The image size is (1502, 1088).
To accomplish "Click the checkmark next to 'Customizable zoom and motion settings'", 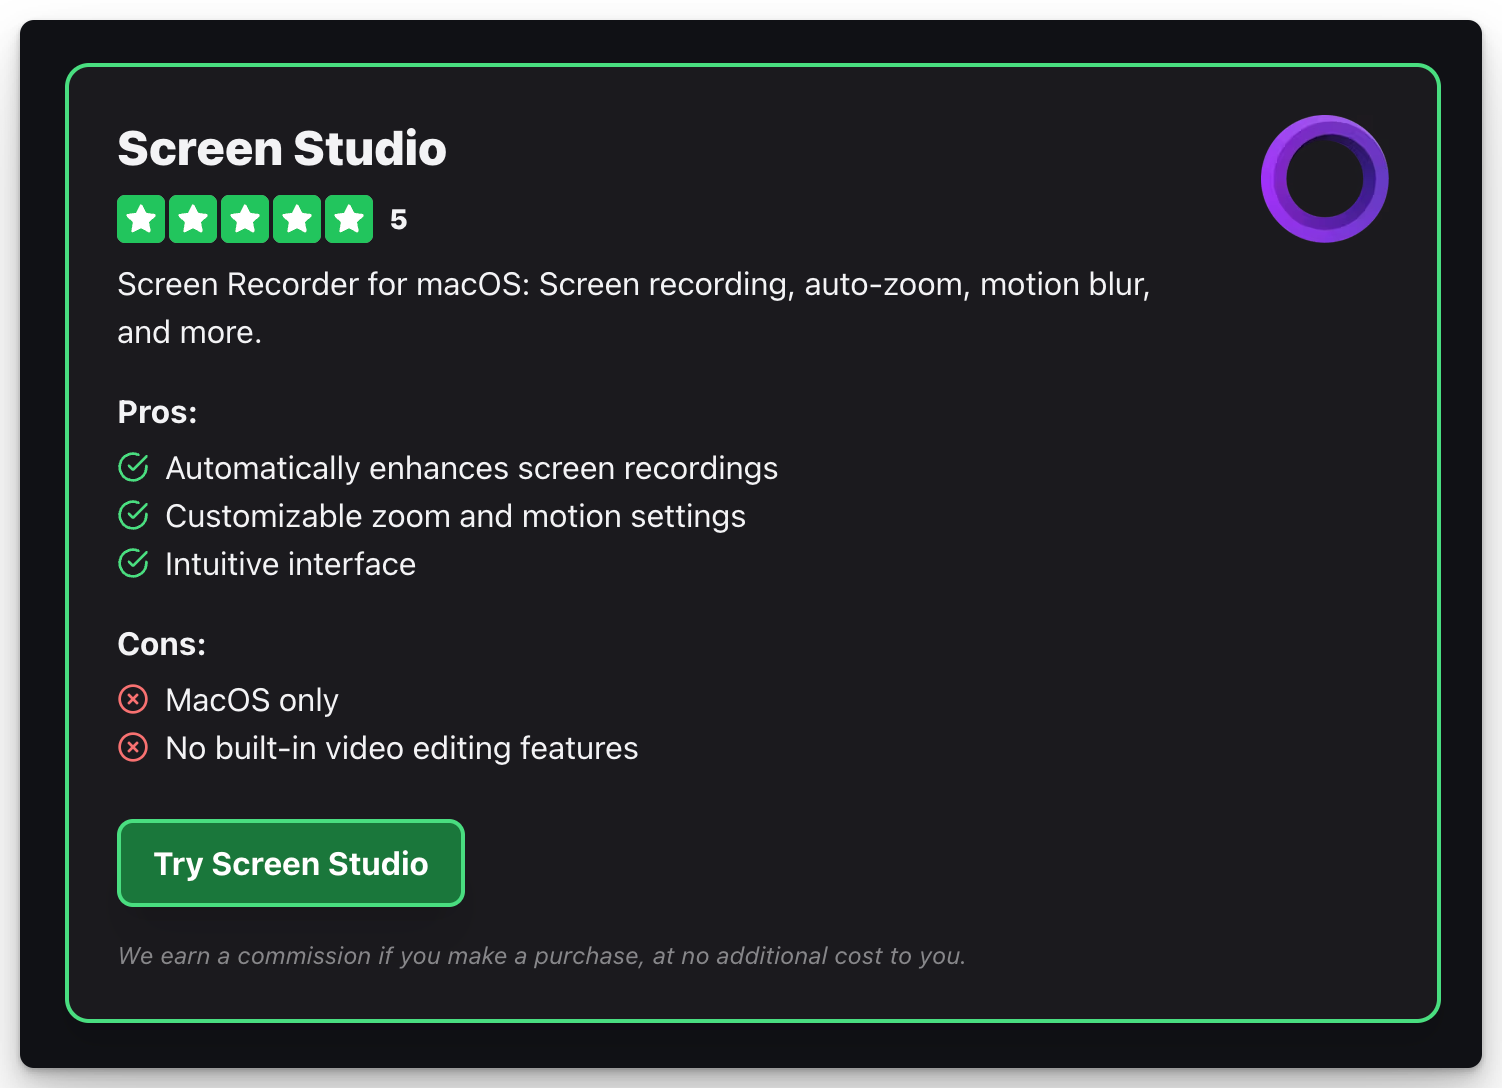I will (x=133, y=514).
